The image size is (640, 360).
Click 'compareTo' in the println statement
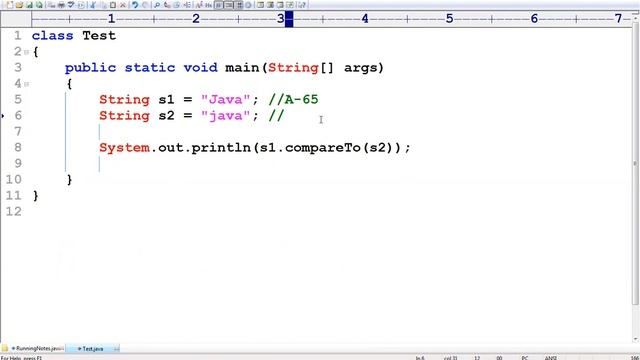(323, 147)
